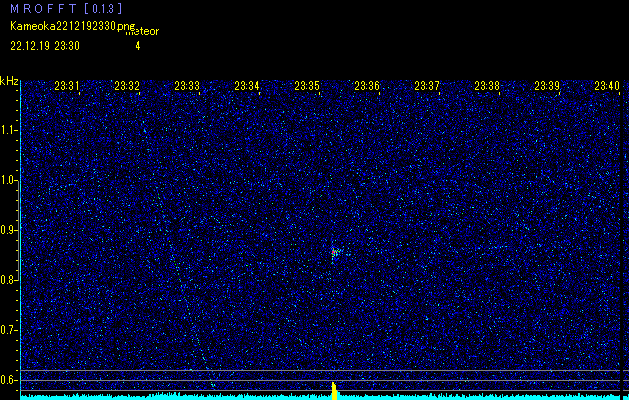Screen dimensions: 629x400
Task: Click the 23:31 time marker
Action: 67,86
